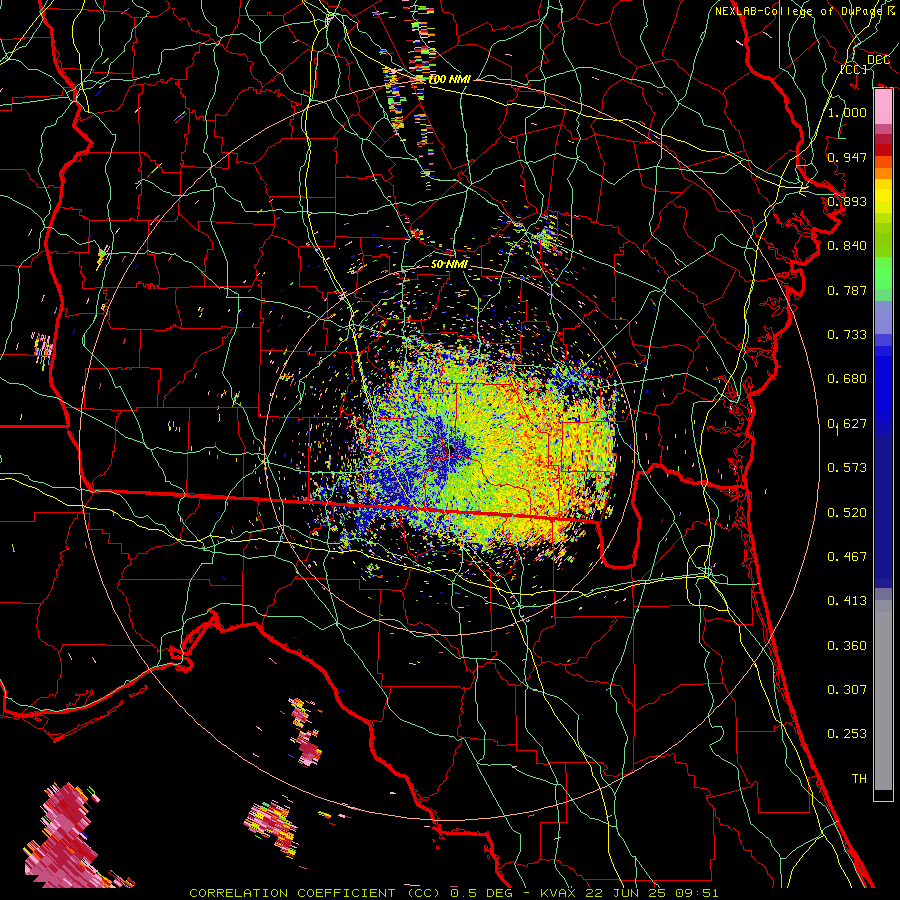Click the 100 NMI range ring label
This screenshot has width=900, height=900.
(449, 79)
